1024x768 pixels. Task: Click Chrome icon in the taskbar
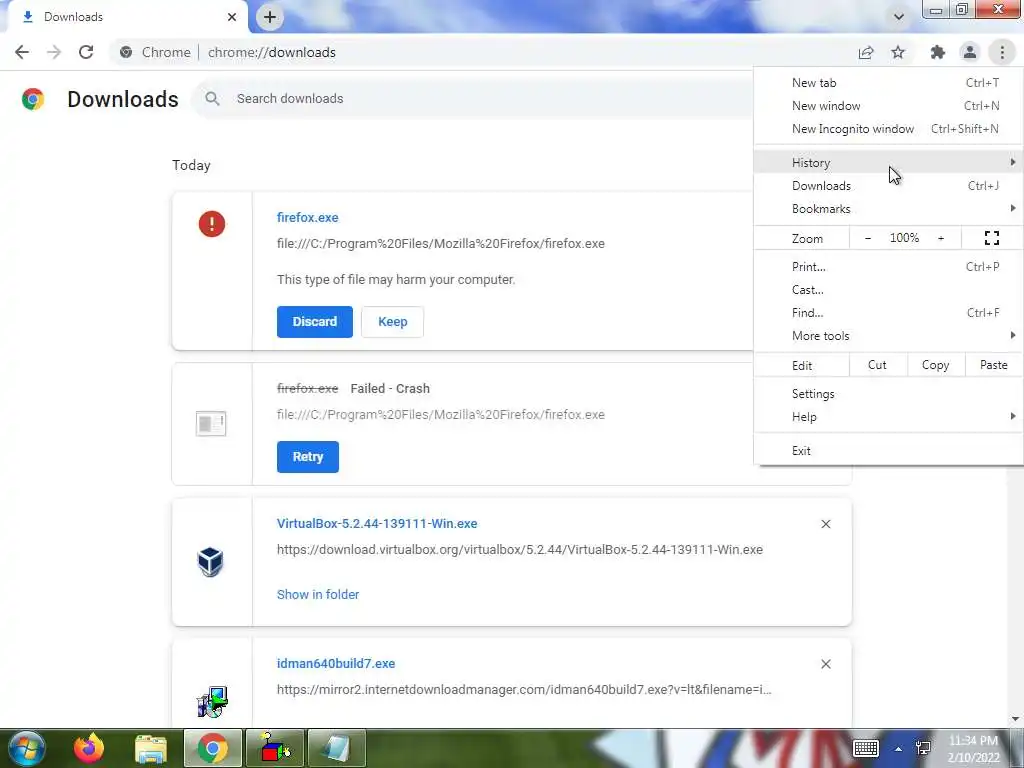tap(212, 748)
